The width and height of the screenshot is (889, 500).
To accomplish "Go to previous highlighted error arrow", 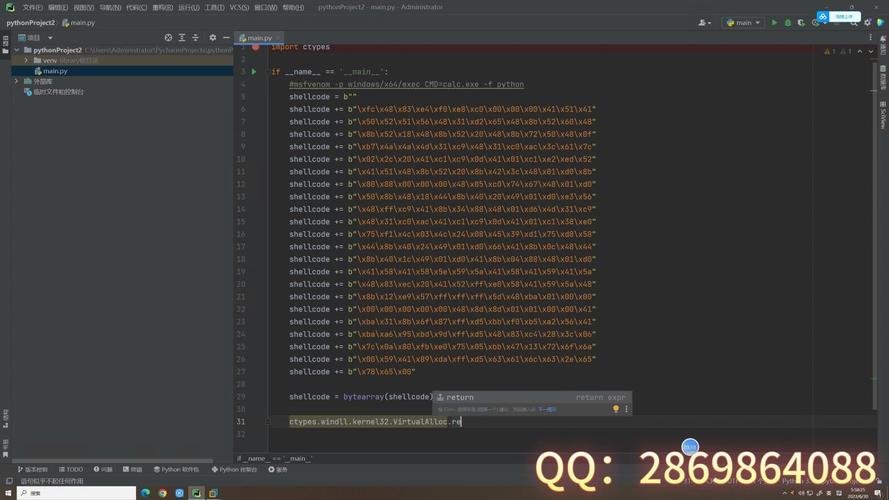I will 860,52.
